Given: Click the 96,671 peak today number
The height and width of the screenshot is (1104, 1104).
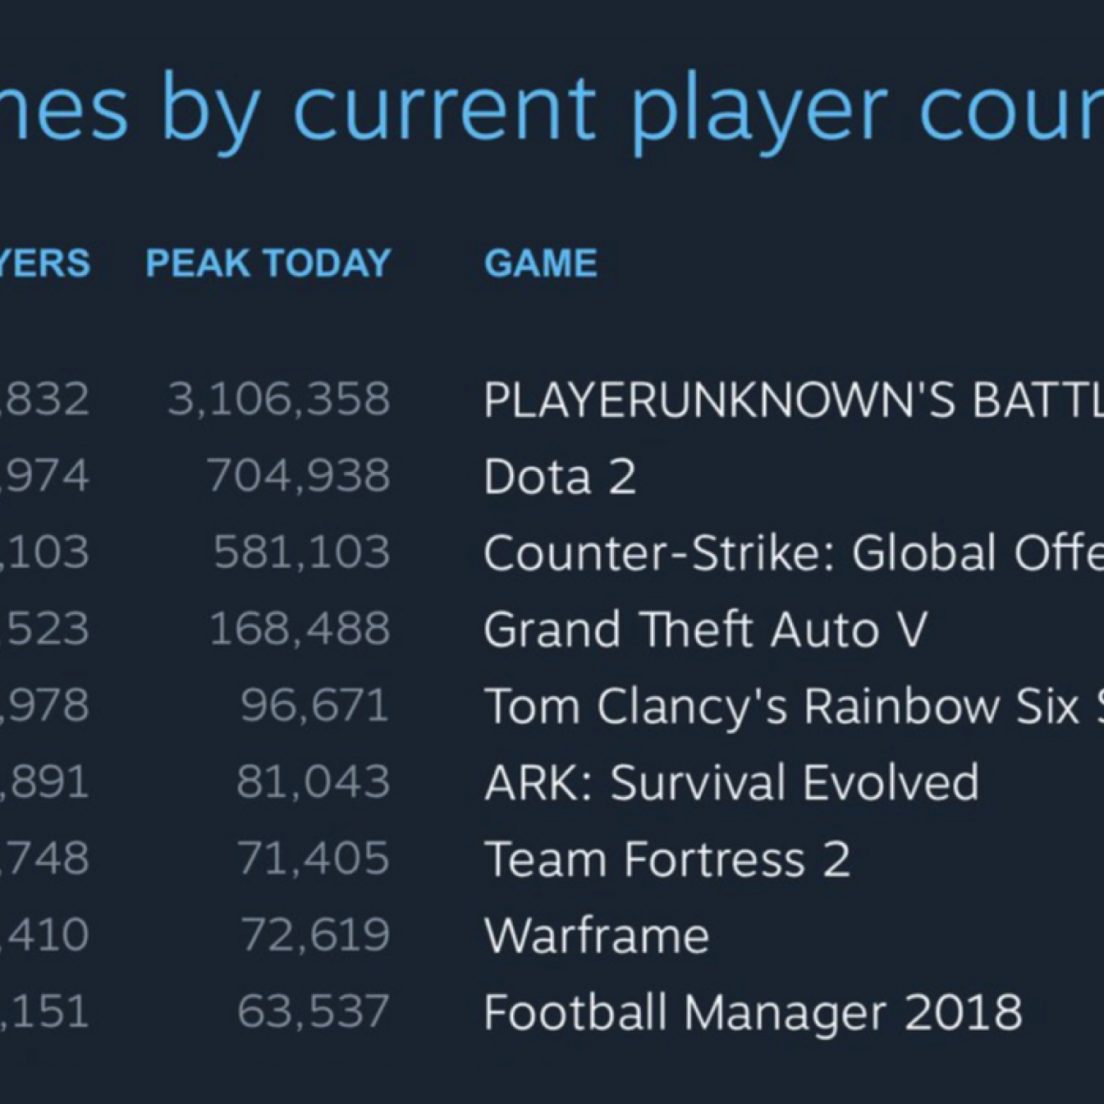Looking at the screenshot, I should point(314,707).
